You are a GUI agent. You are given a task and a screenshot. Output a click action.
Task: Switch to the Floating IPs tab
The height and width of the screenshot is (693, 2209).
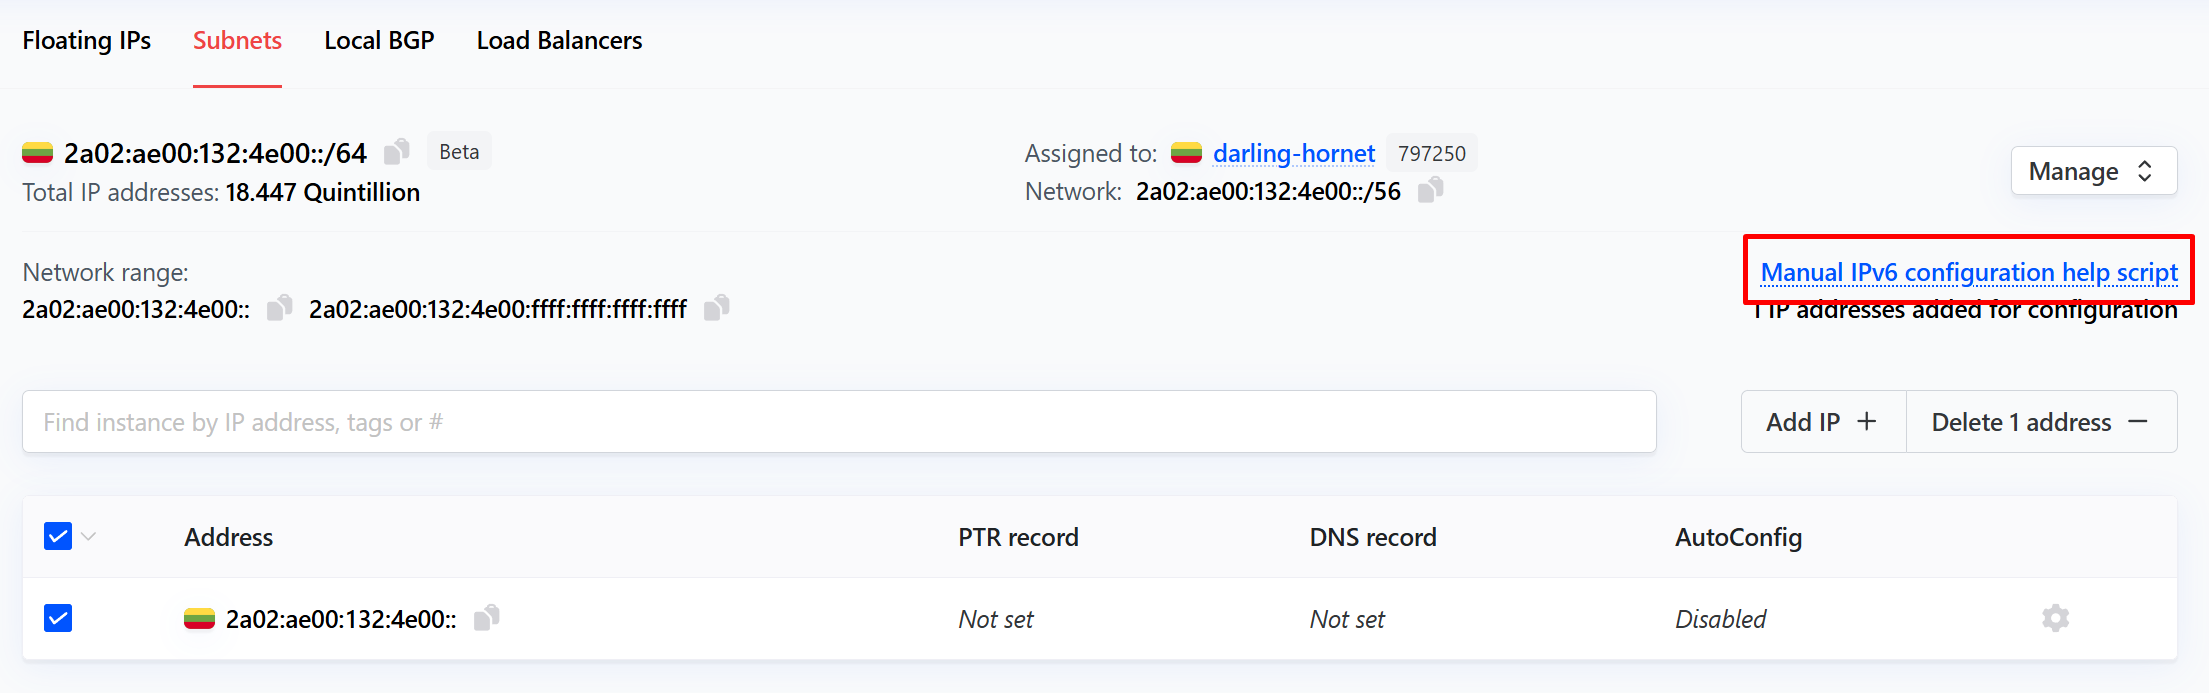tap(87, 41)
